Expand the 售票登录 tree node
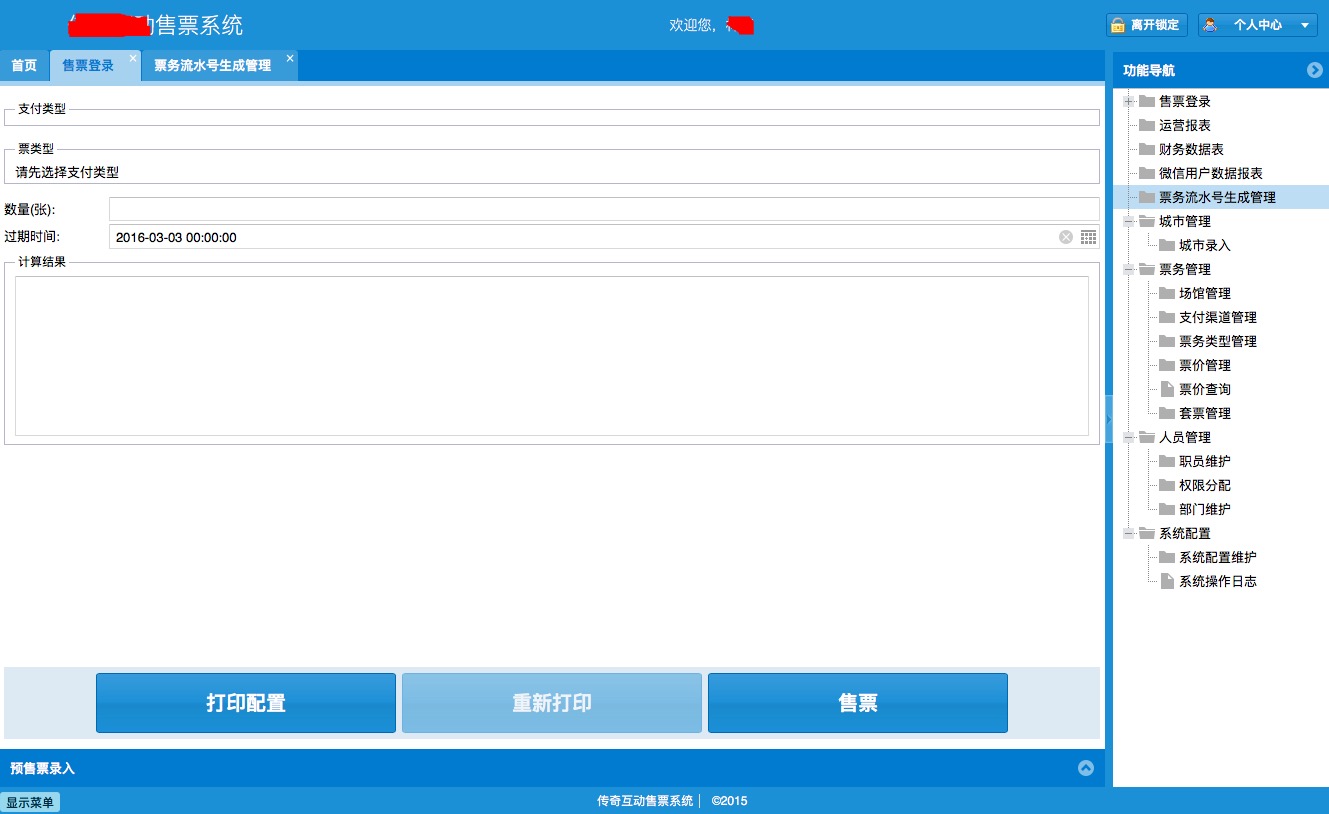This screenshot has width=1329, height=814. coord(1129,101)
